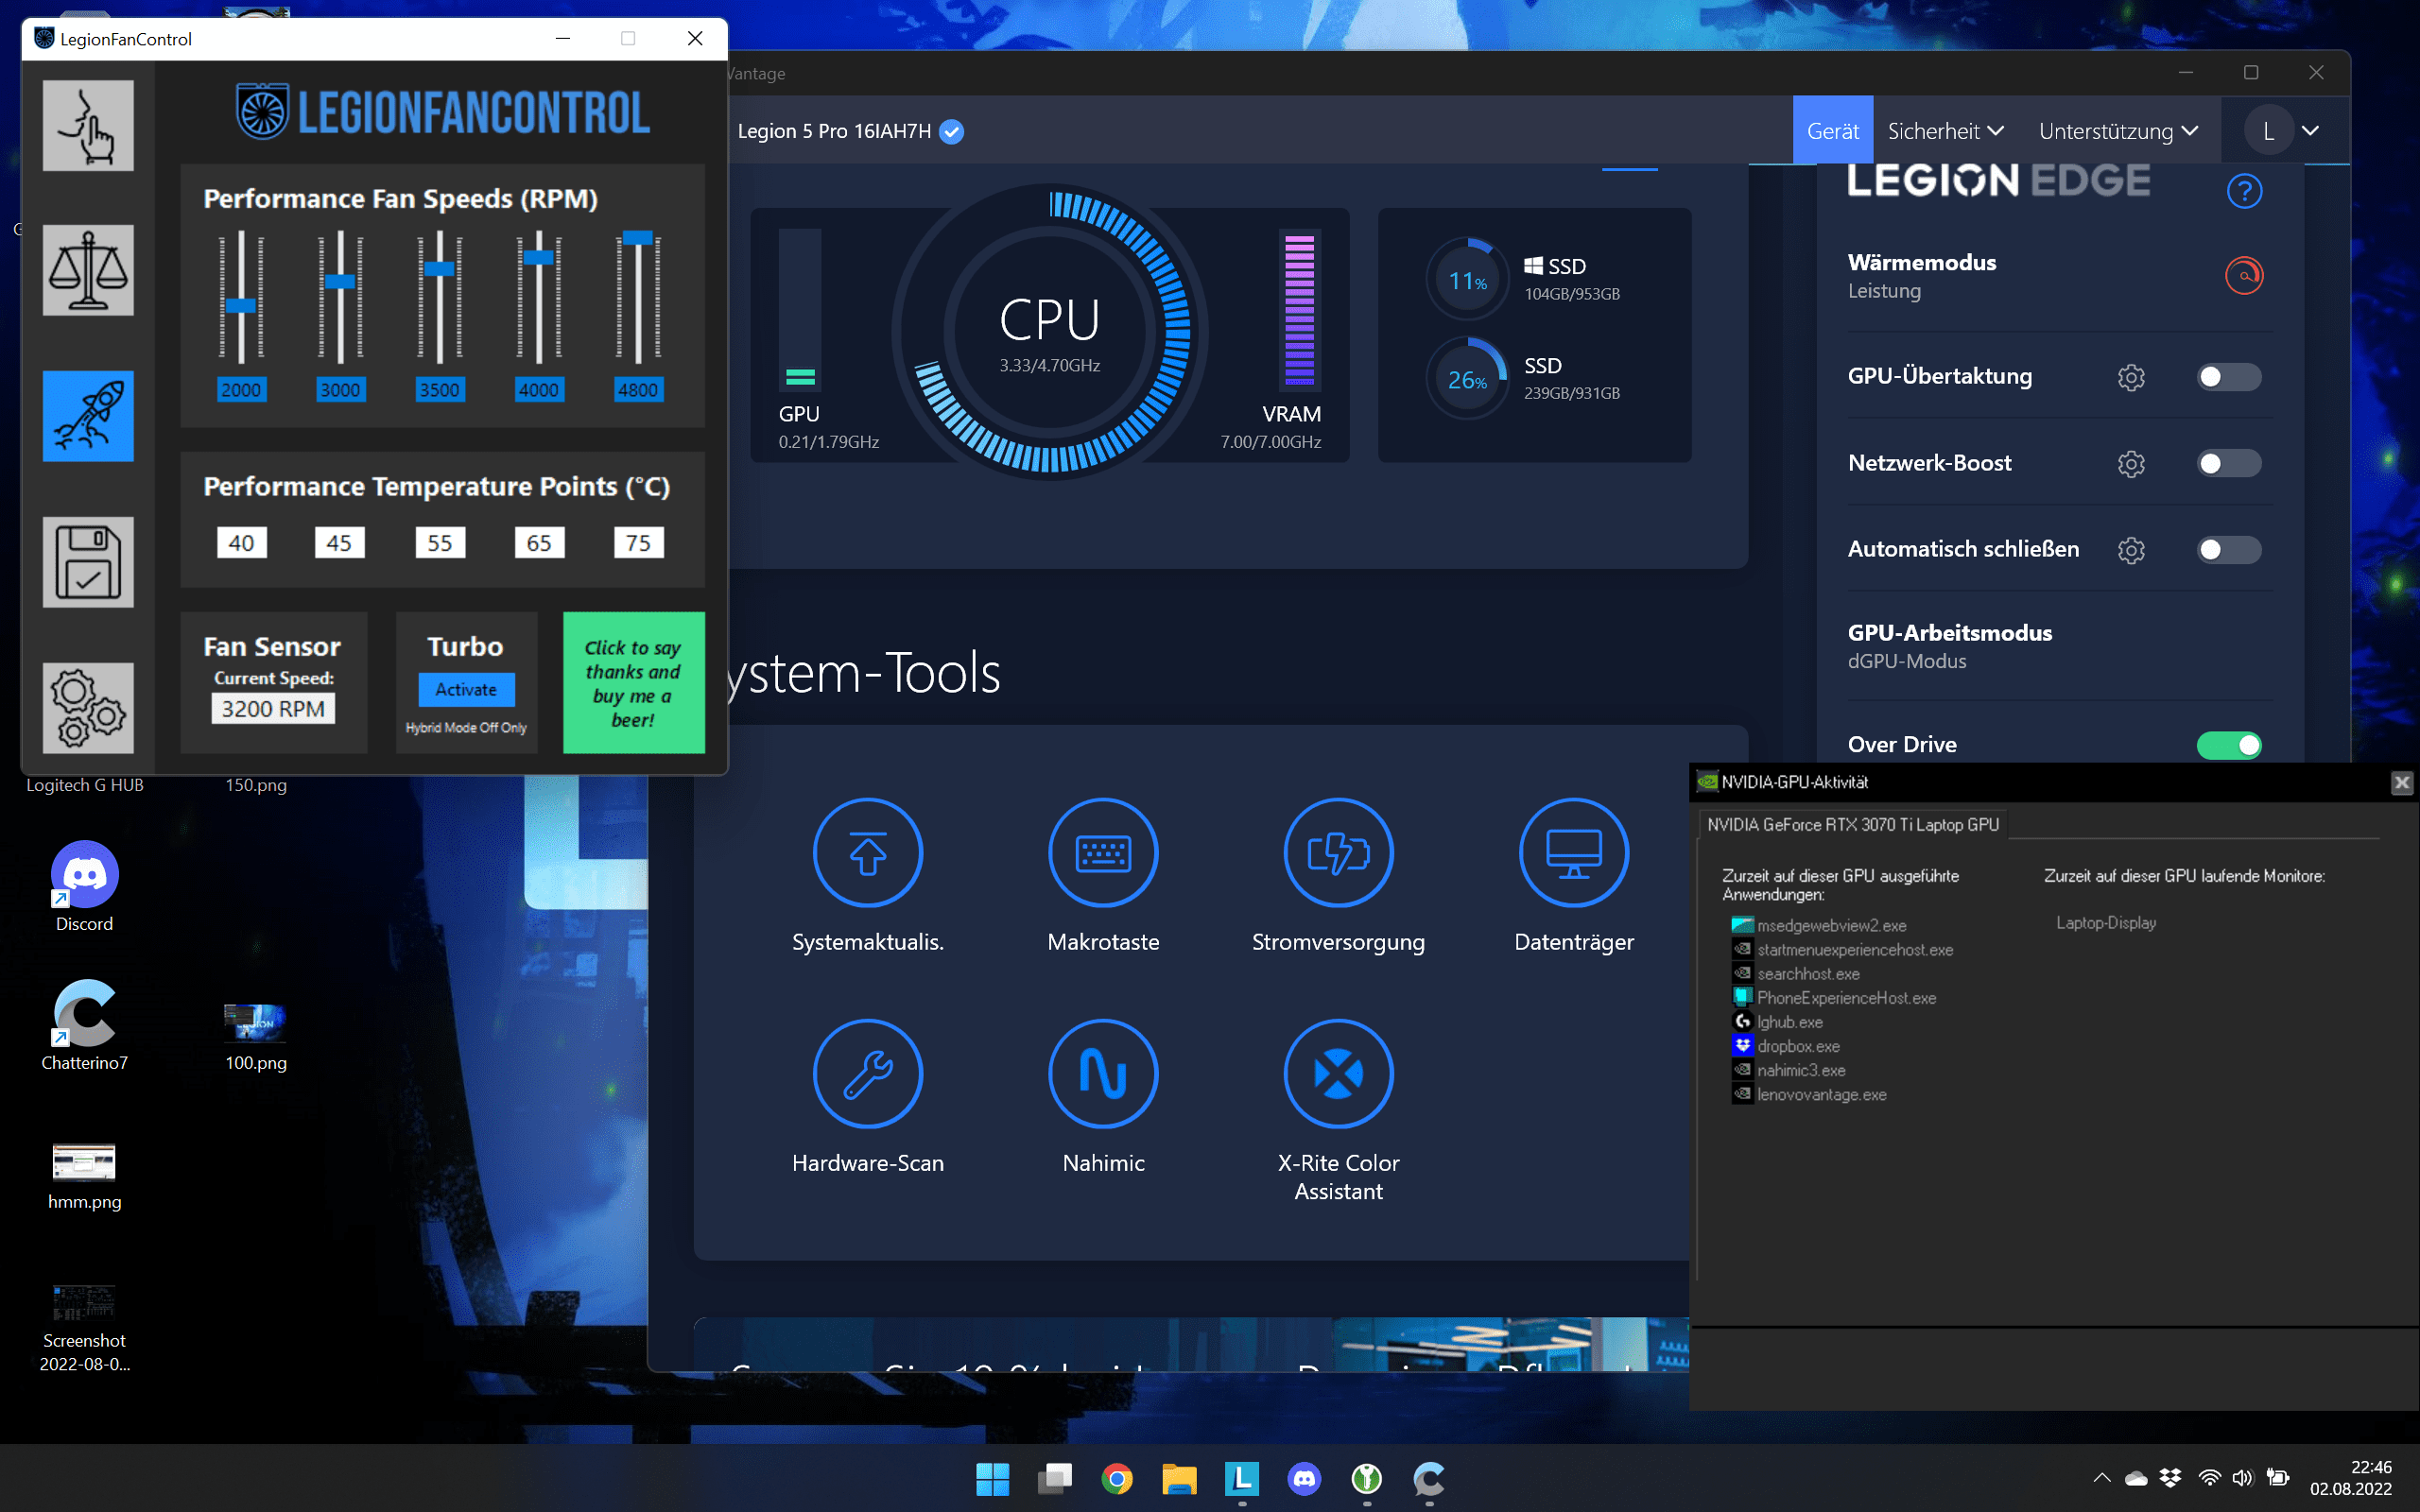Click the green buy me a beer button

[633, 682]
